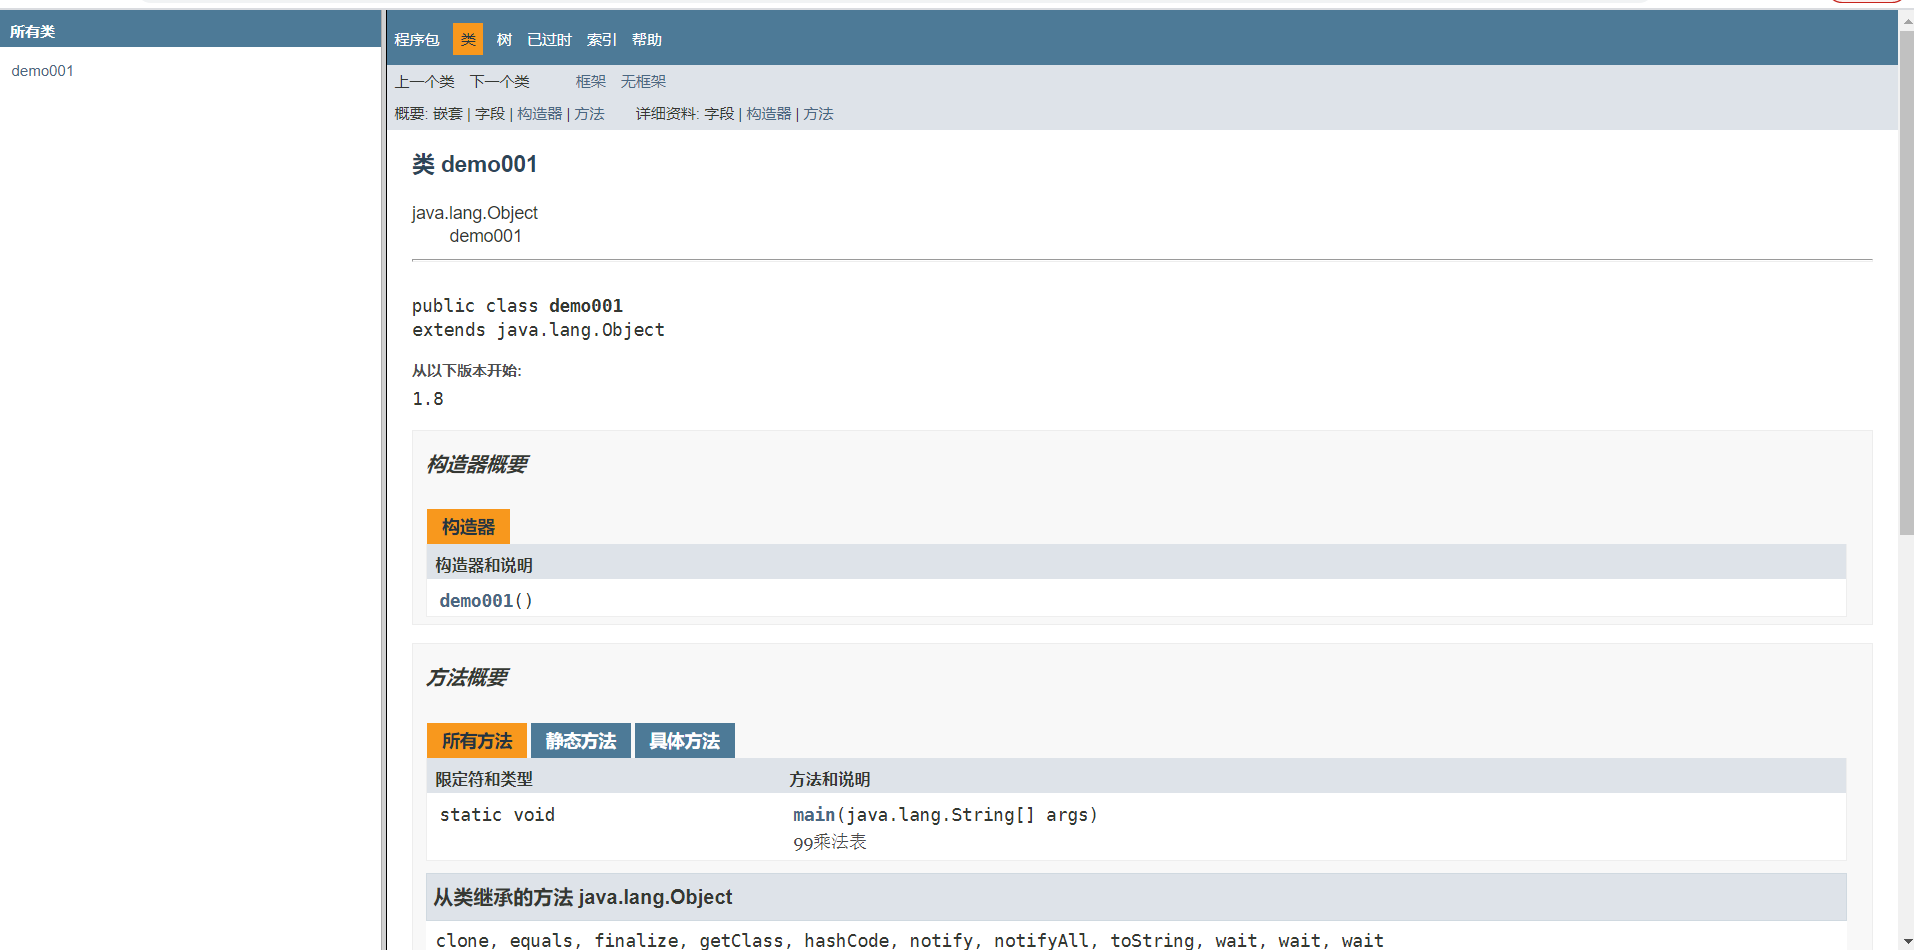
Task: Switch to the 程序包 navigation tab
Action: click(417, 39)
